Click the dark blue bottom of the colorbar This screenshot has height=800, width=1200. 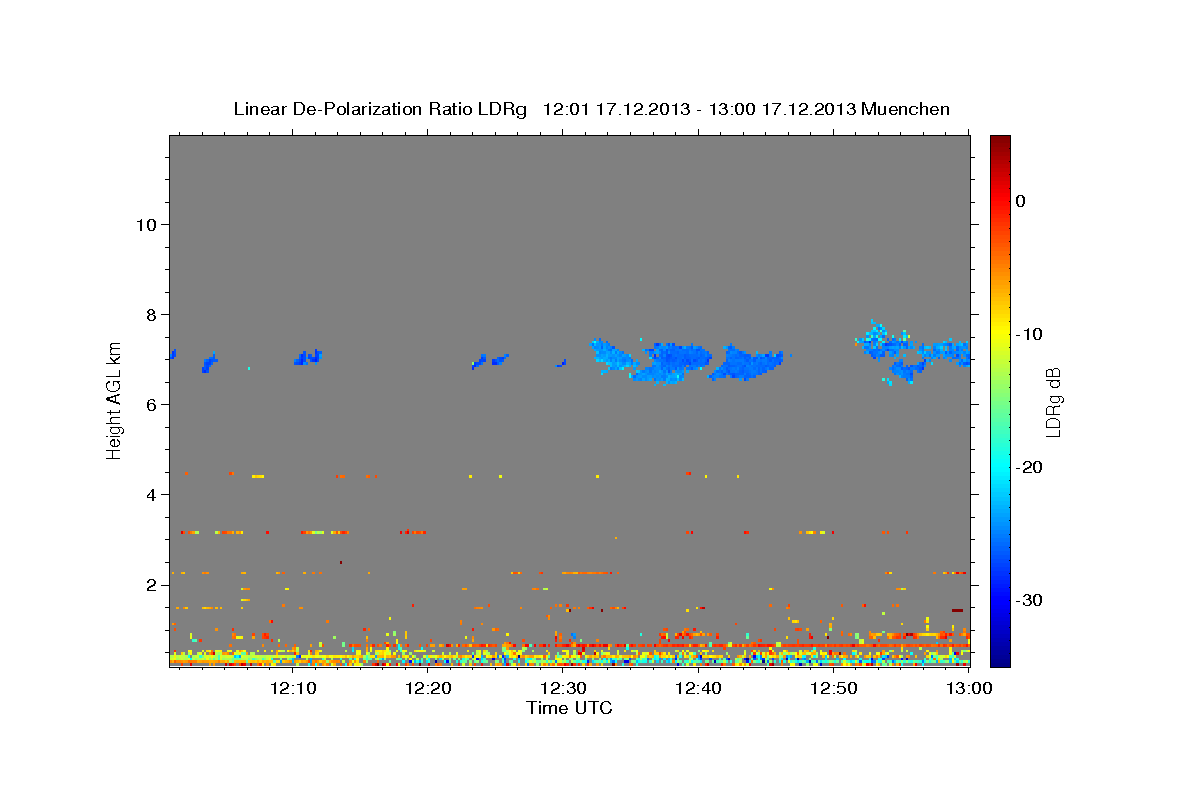[1000, 655]
